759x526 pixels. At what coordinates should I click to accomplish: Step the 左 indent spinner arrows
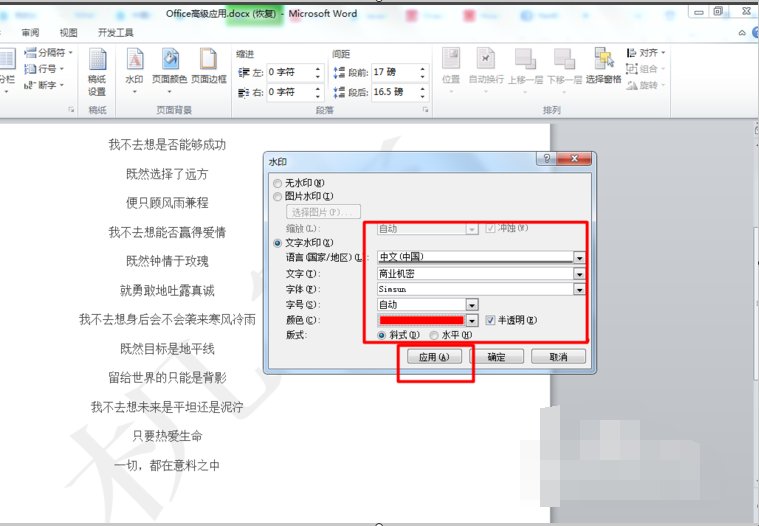pos(318,73)
